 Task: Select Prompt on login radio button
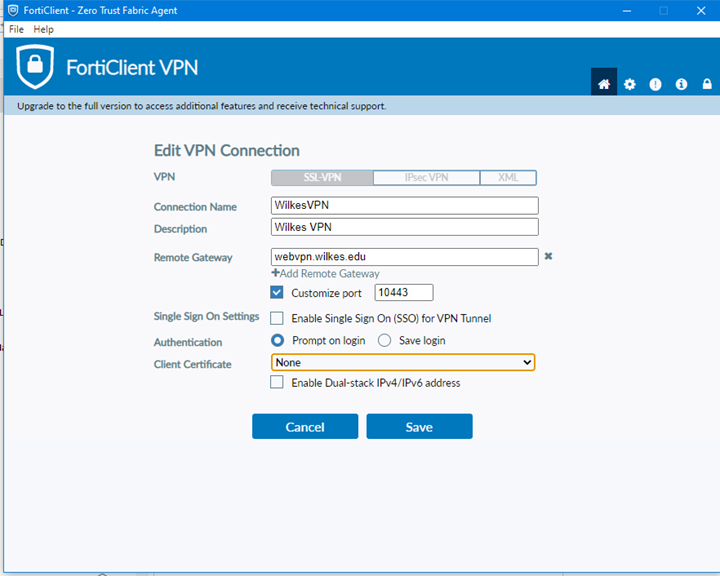277,340
